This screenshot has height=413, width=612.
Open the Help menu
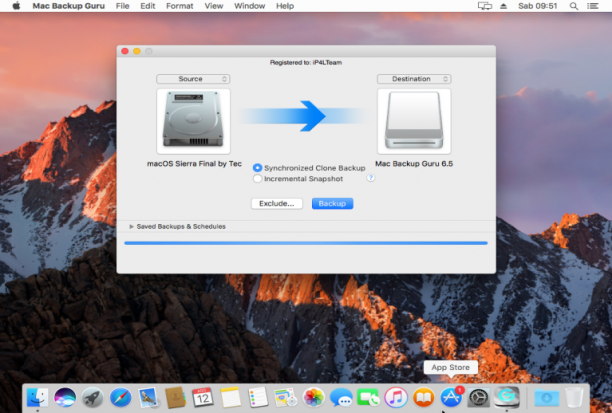285,6
